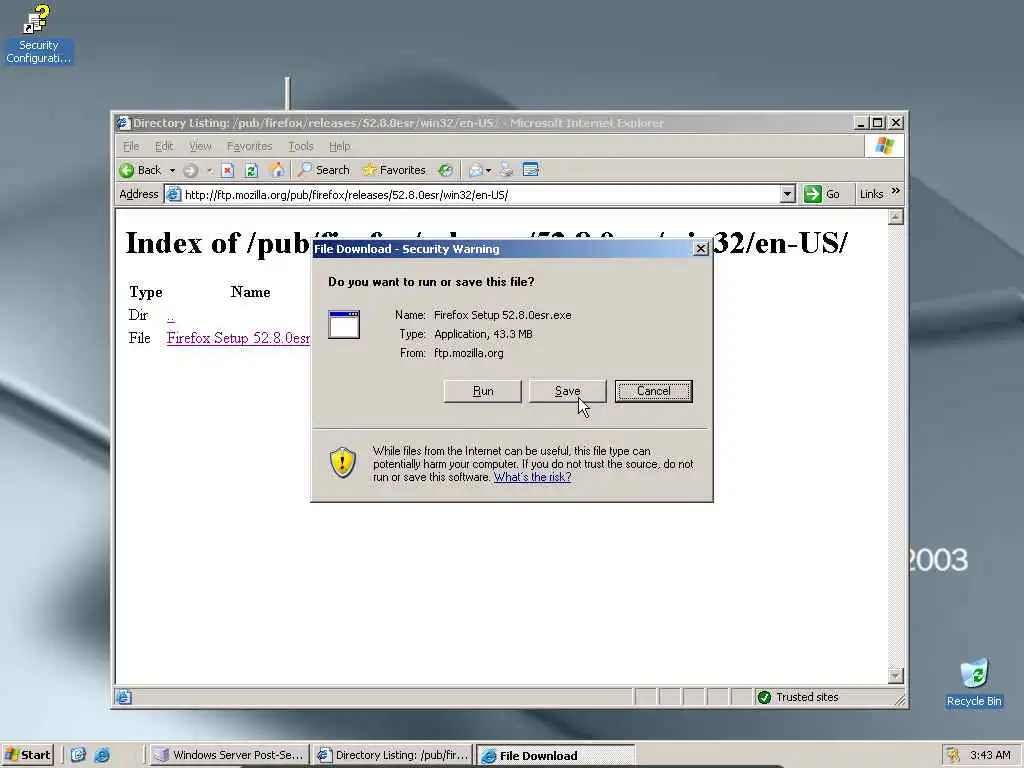Click the page icon in the address bar
This screenshot has height=768, width=1024.
(173, 194)
